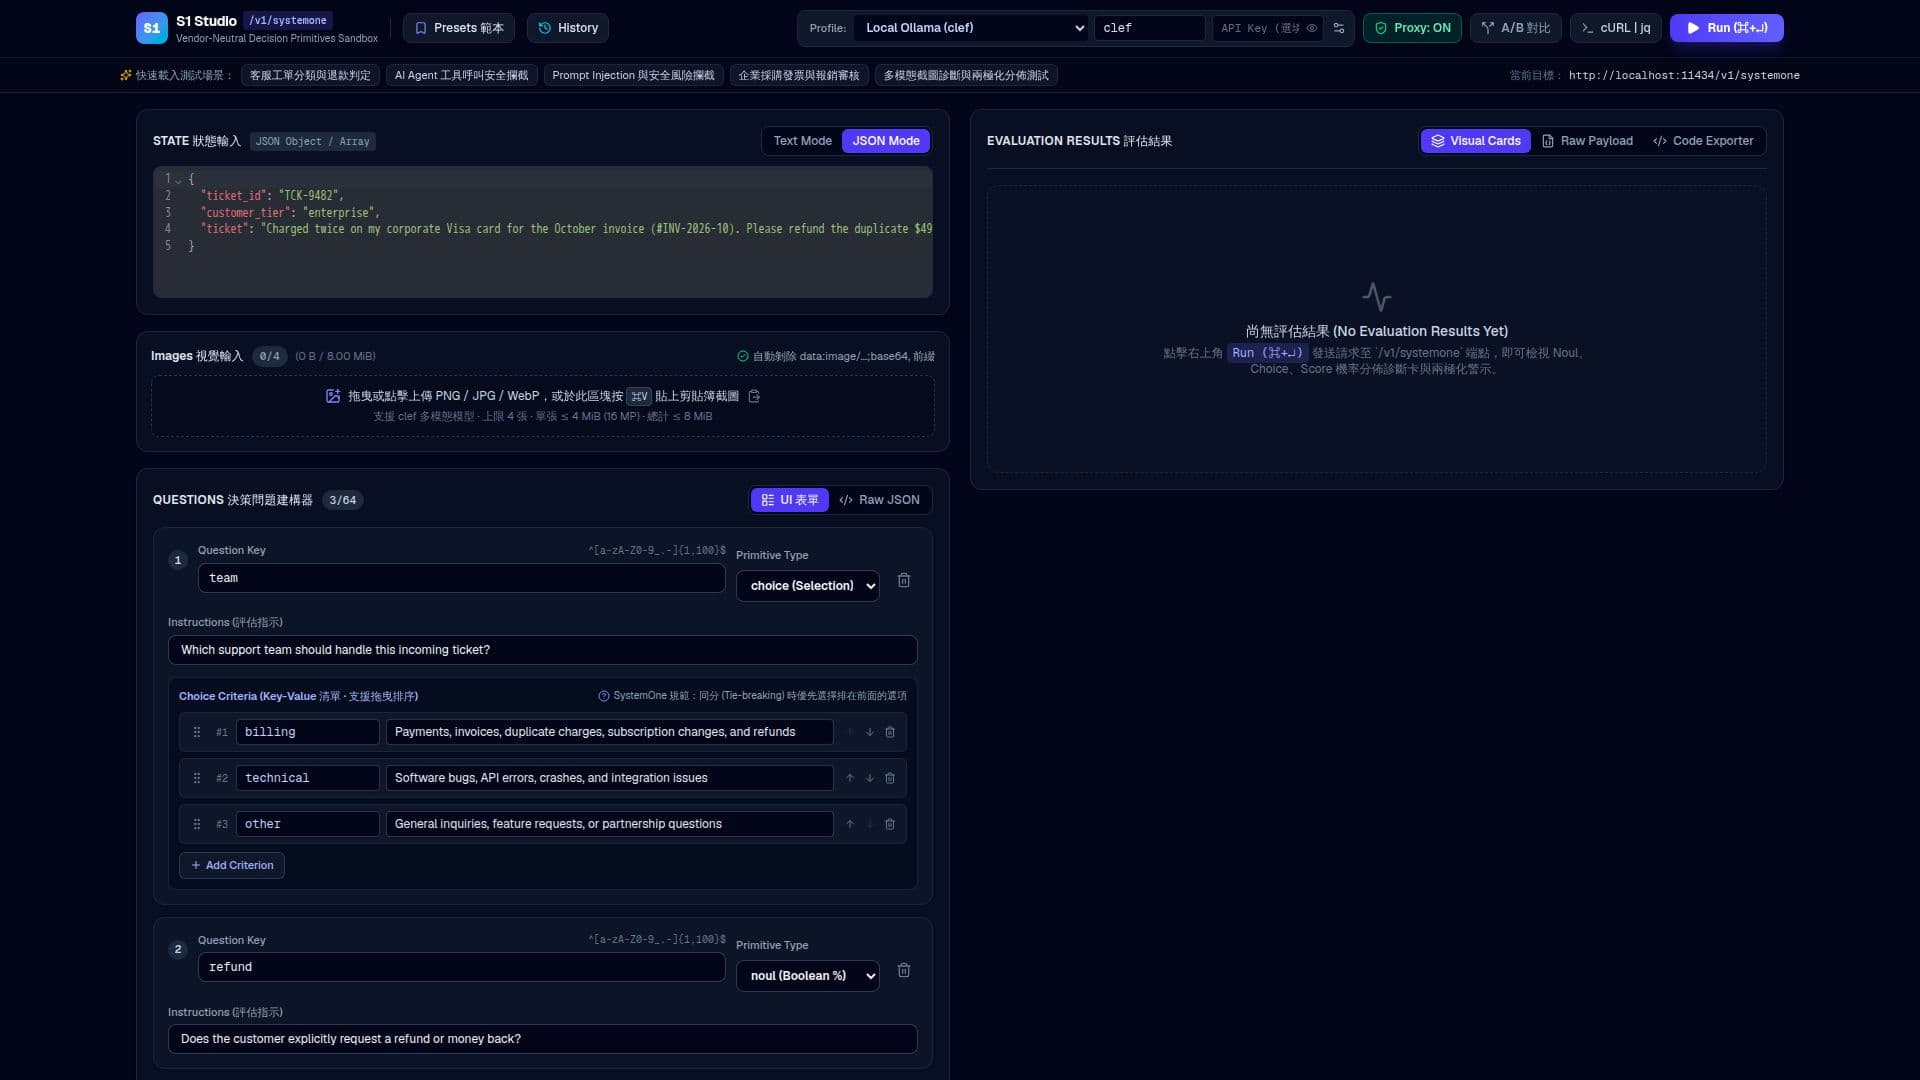
Task: Load the Prompt Injection 與安全風險攔截 scenario
Action: click(633, 75)
